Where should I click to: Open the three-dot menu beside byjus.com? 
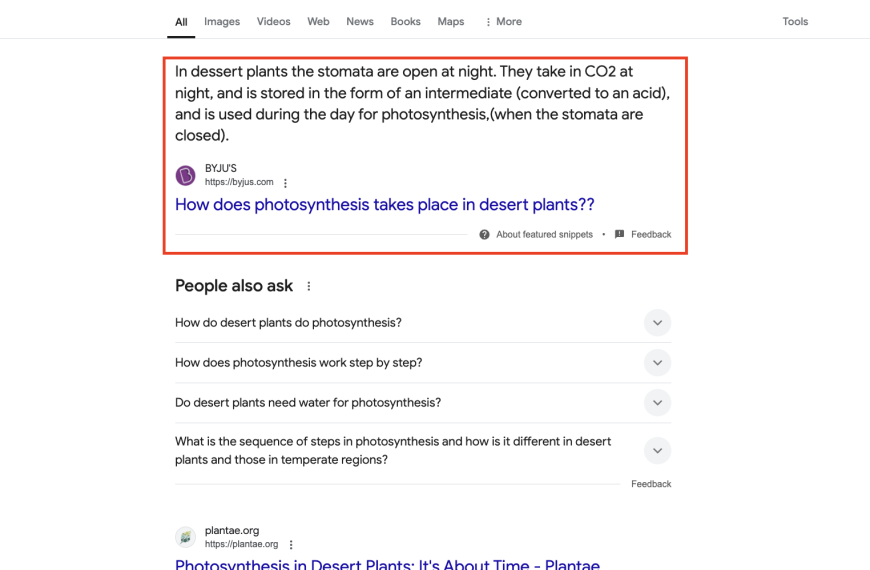(285, 183)
